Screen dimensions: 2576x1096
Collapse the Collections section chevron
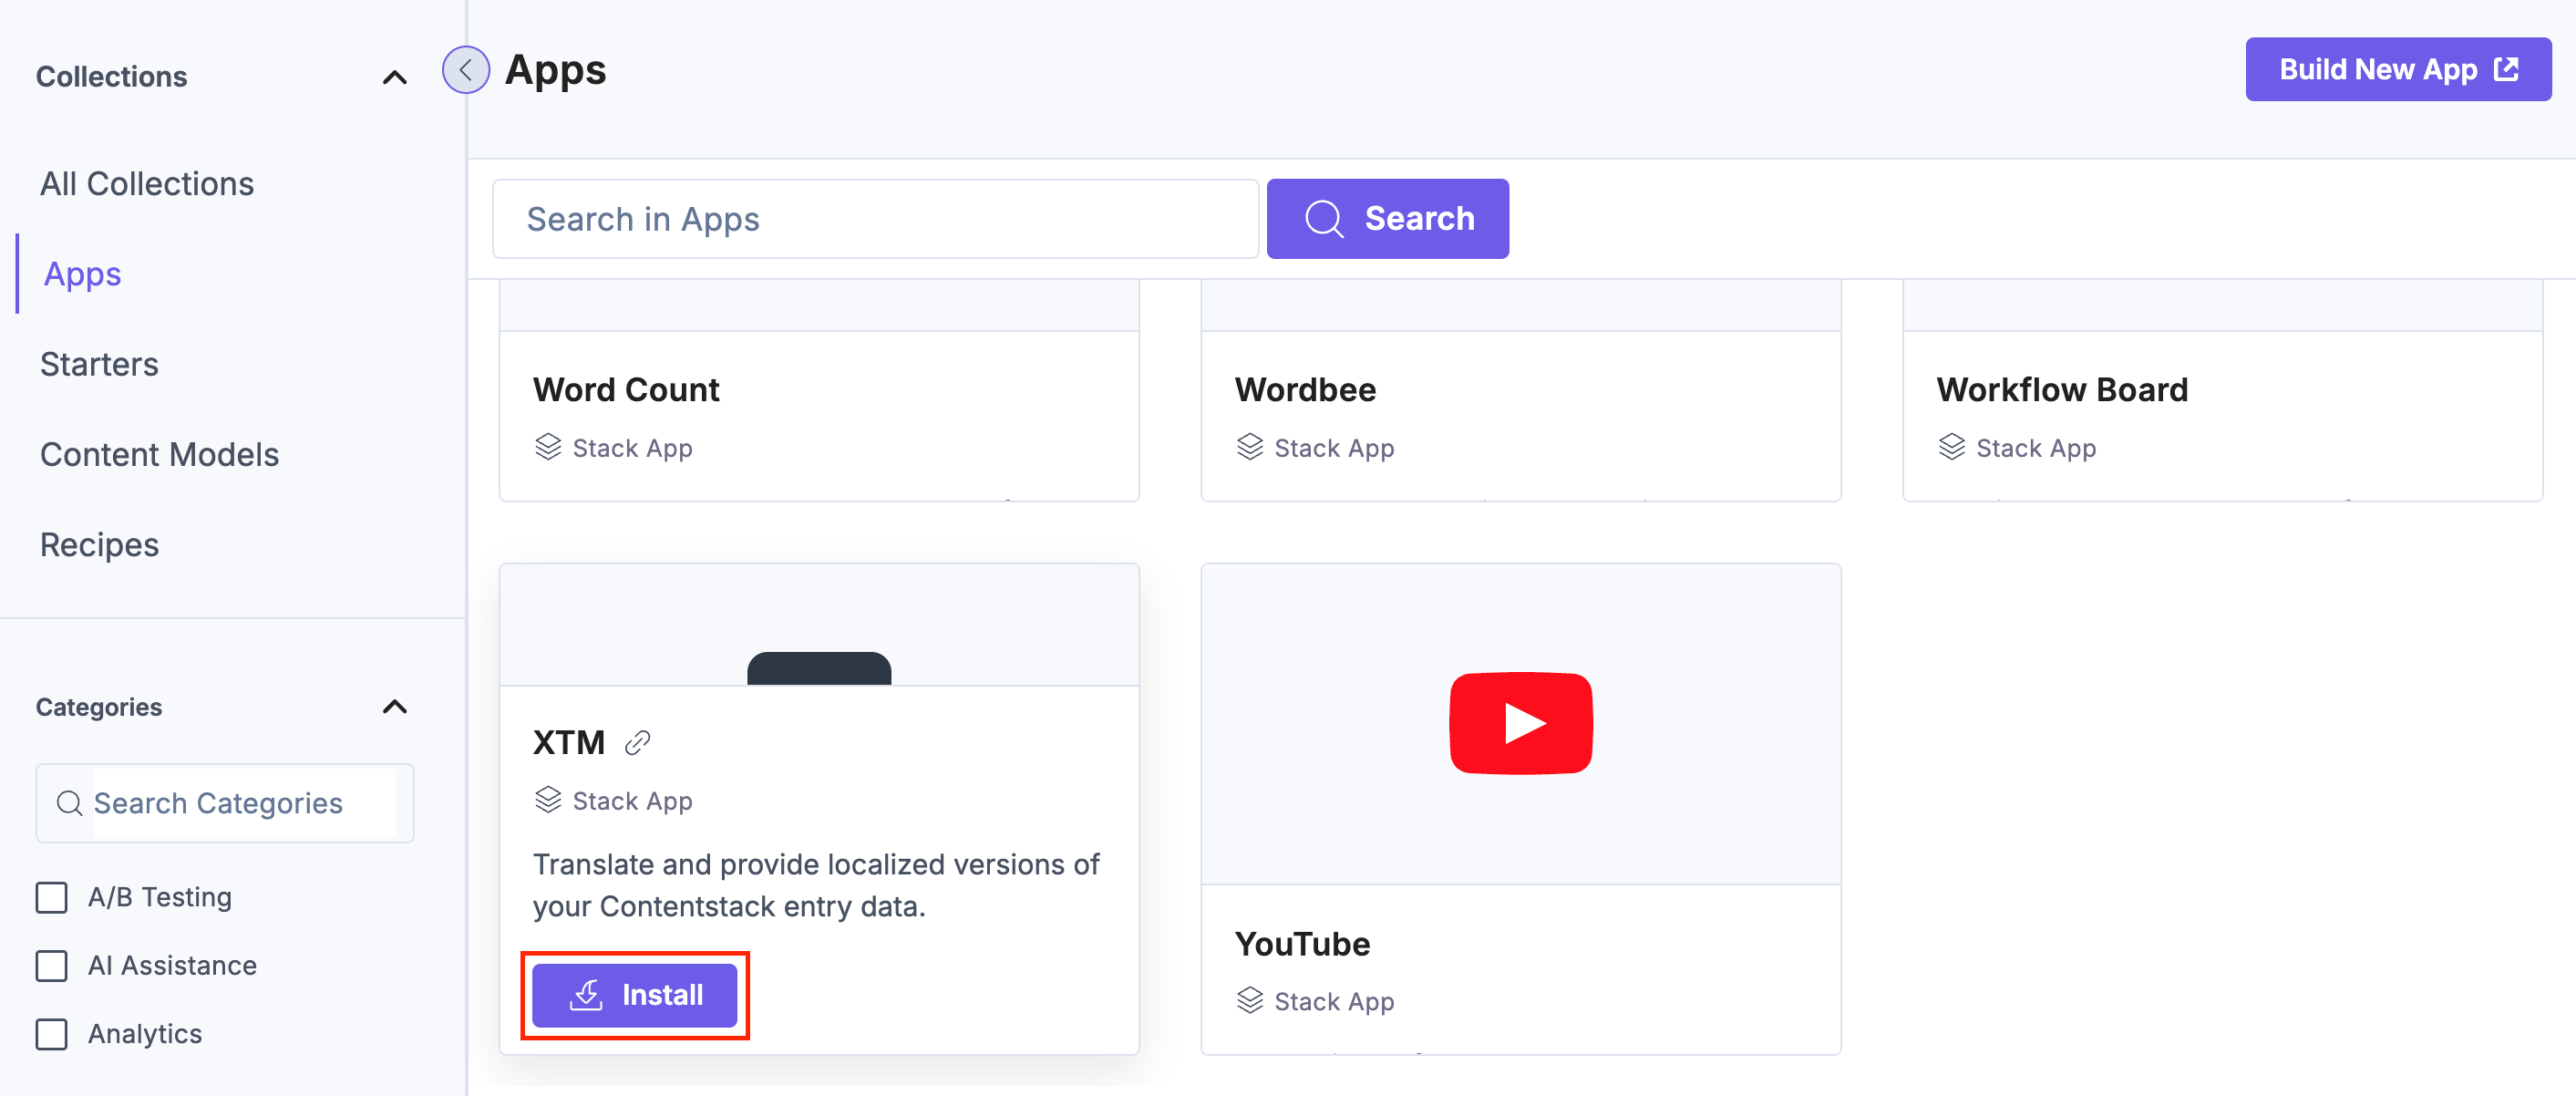pyautogui.click(x=394, y=77)
